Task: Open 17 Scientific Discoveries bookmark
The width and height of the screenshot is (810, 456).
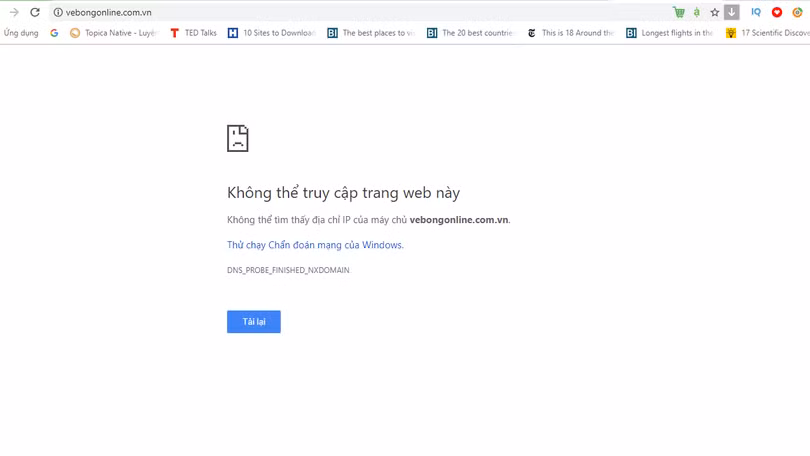Action: (768, 33)
